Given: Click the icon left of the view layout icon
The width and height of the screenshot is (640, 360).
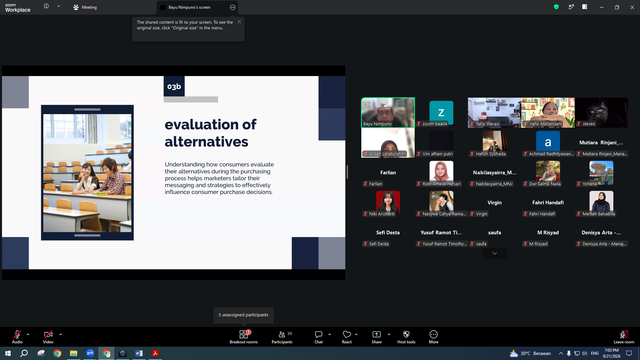Looking at the screenshot, I should coord(571,7).
